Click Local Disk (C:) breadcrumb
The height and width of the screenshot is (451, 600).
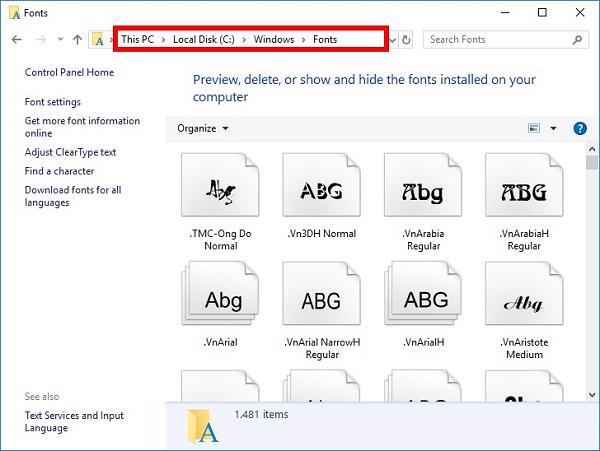point(204,39)
